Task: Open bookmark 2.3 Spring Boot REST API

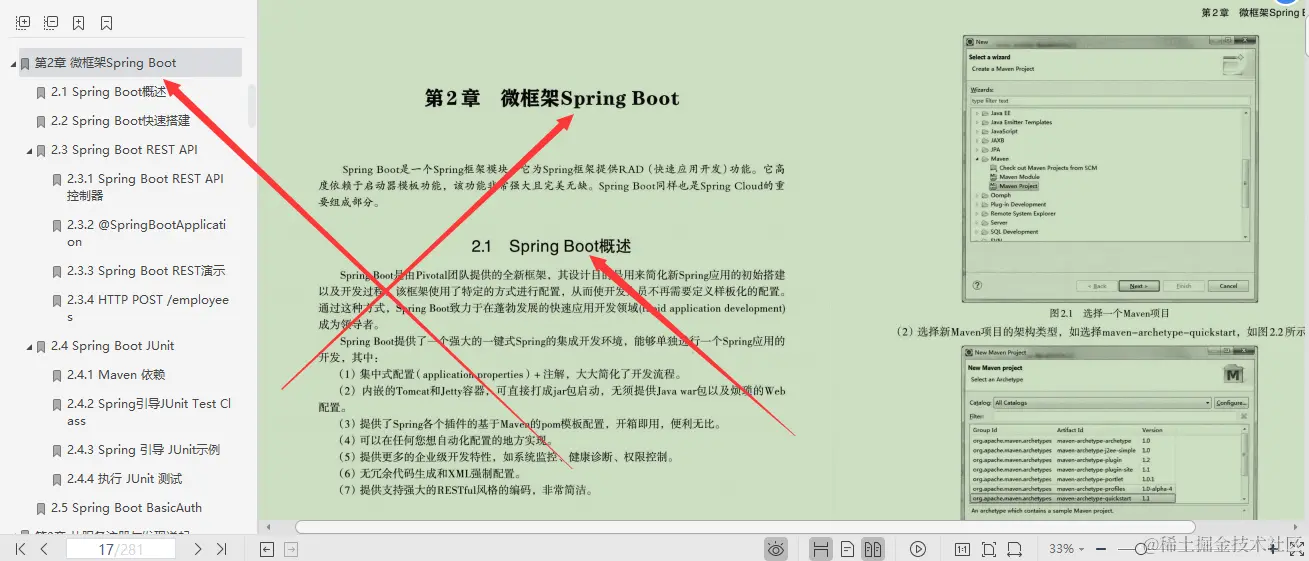Action: [x=125, y=150]
